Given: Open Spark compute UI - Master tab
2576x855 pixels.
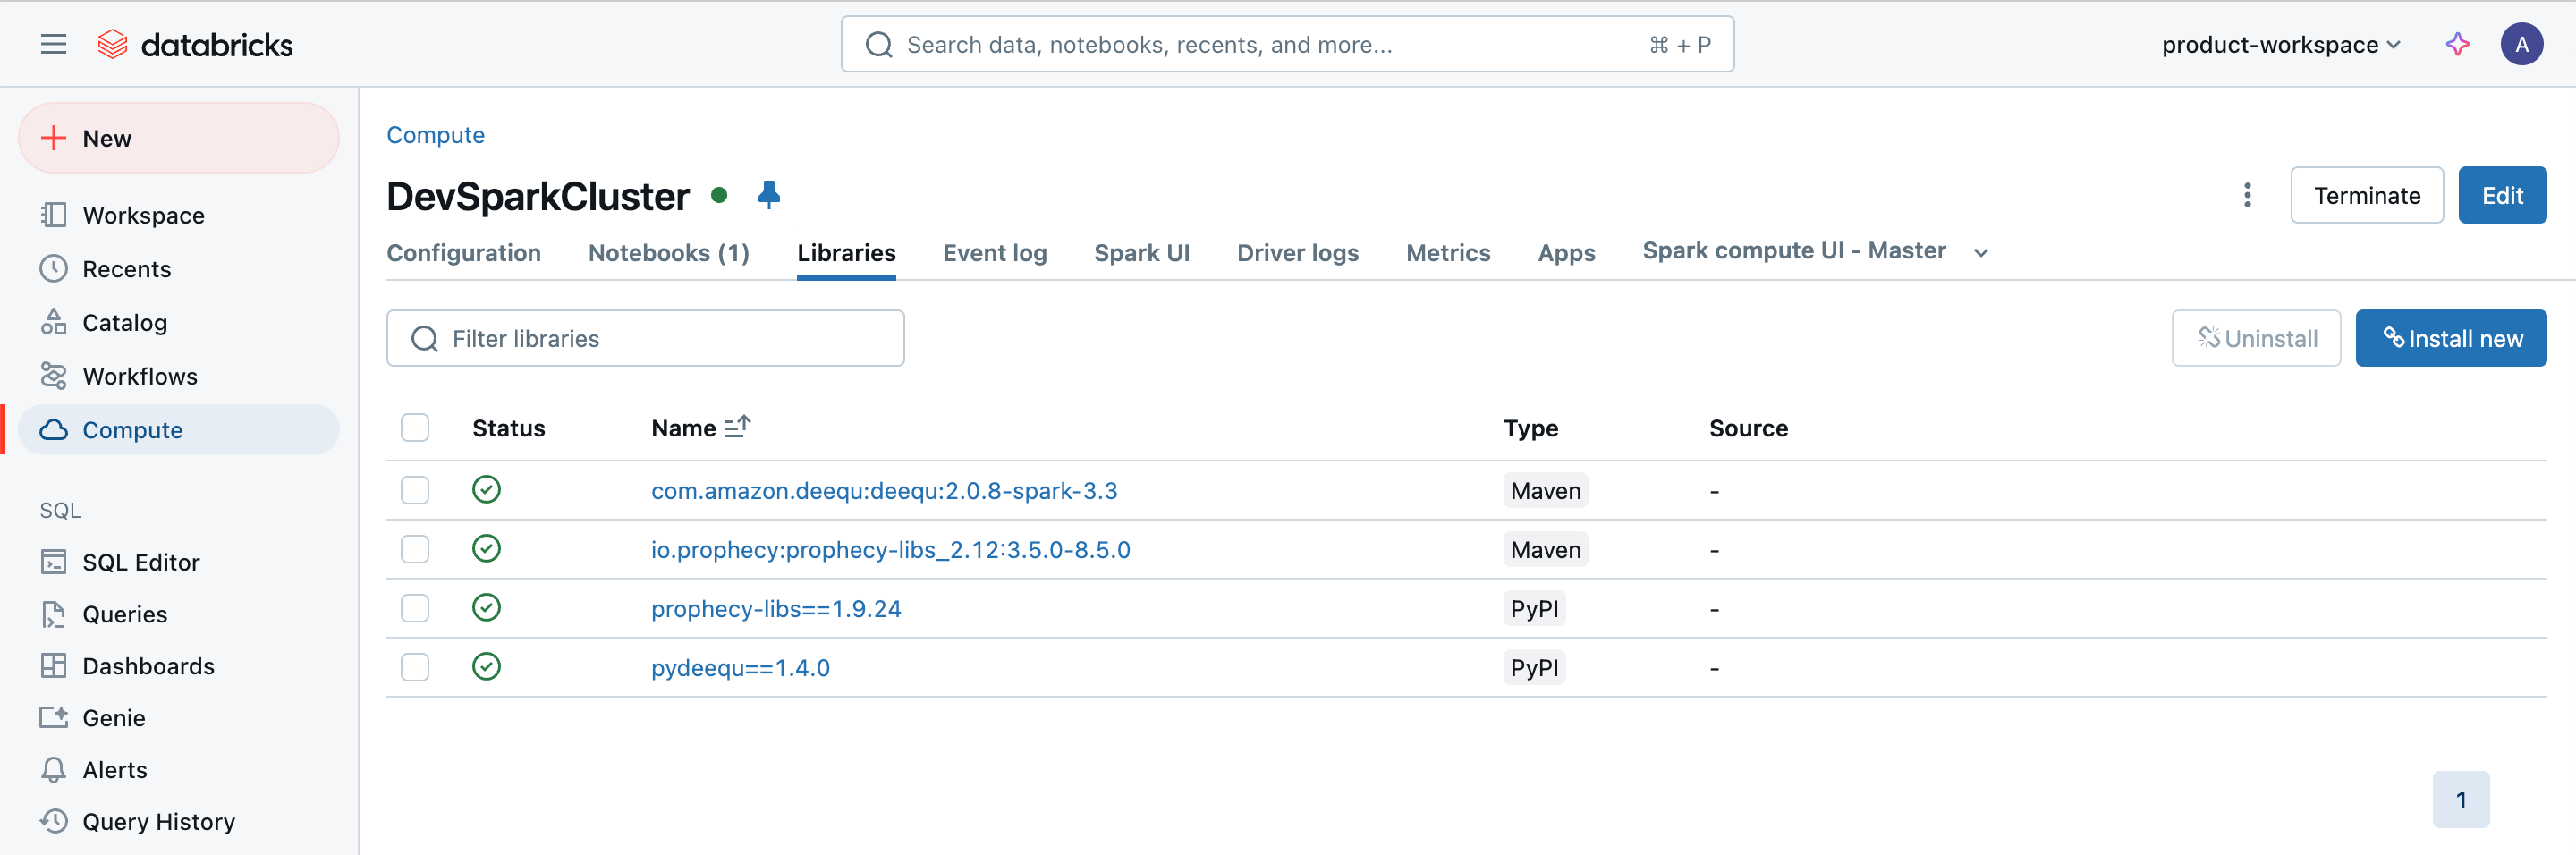Looking at the screenshot, I should tap(1794, 250).
